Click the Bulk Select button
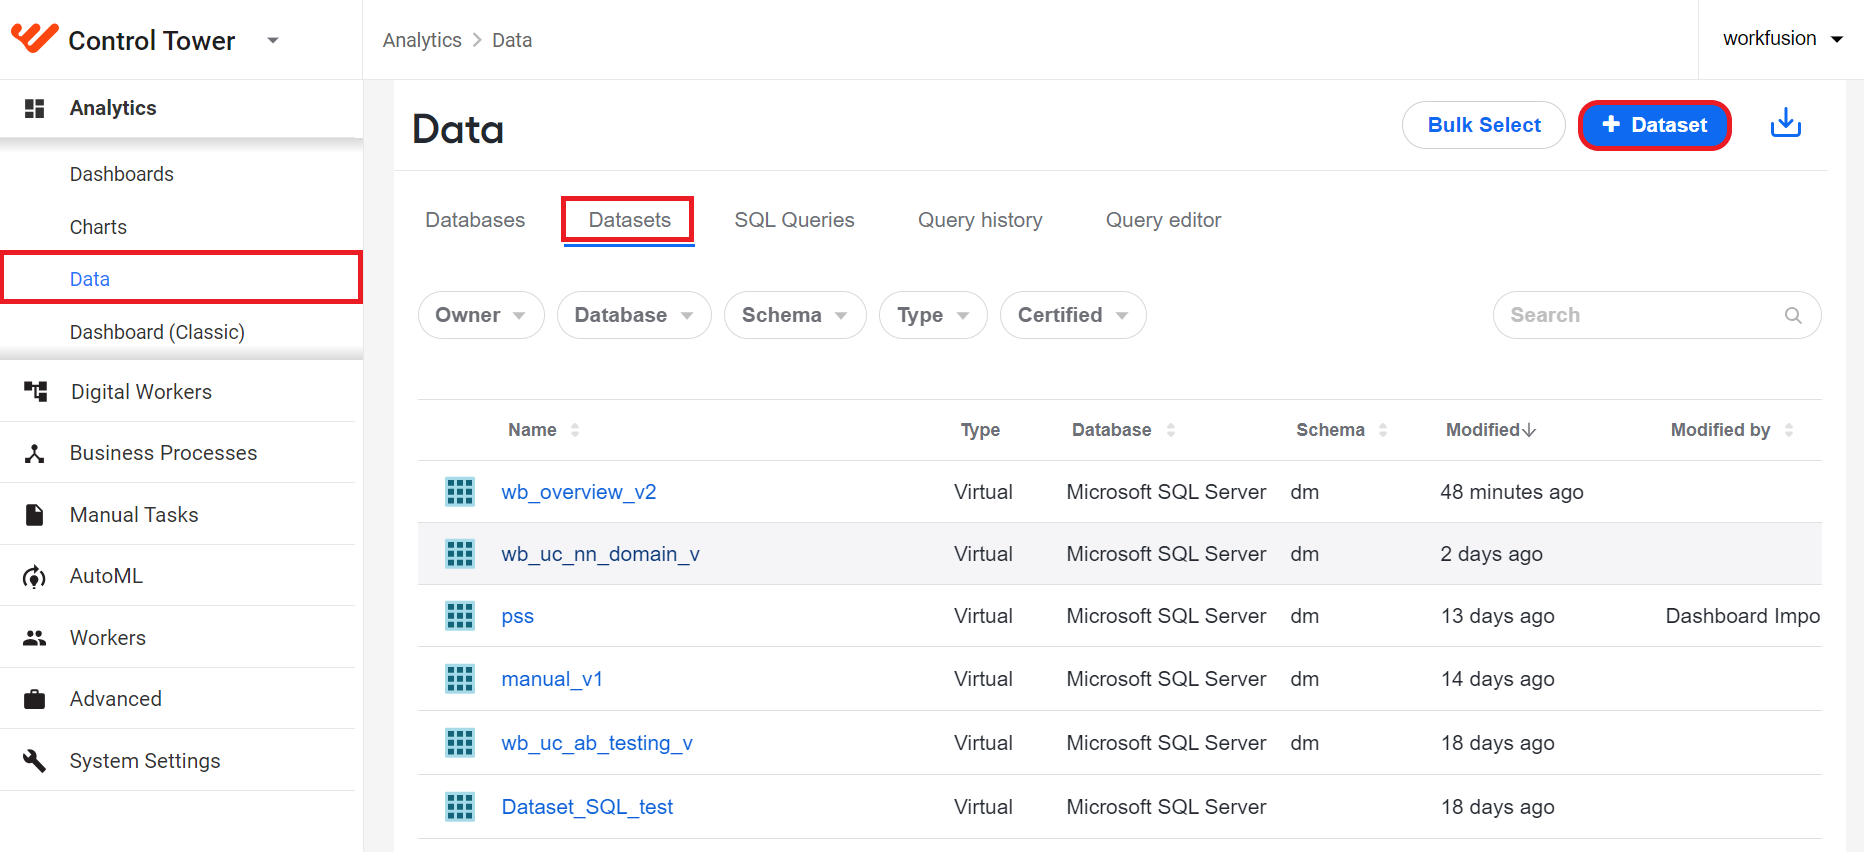The height and width of the screenshot is (852, 1864). tap(1484, 125)
